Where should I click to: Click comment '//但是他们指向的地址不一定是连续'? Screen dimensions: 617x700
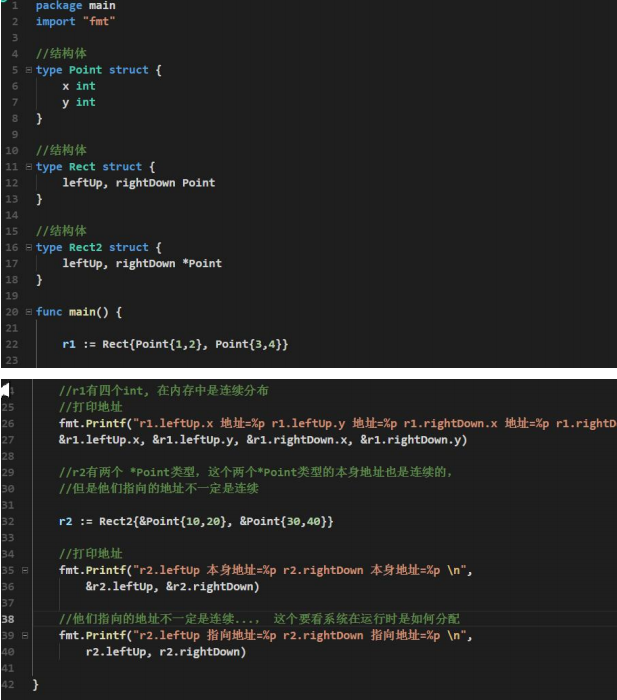click(x=159, y=488)
